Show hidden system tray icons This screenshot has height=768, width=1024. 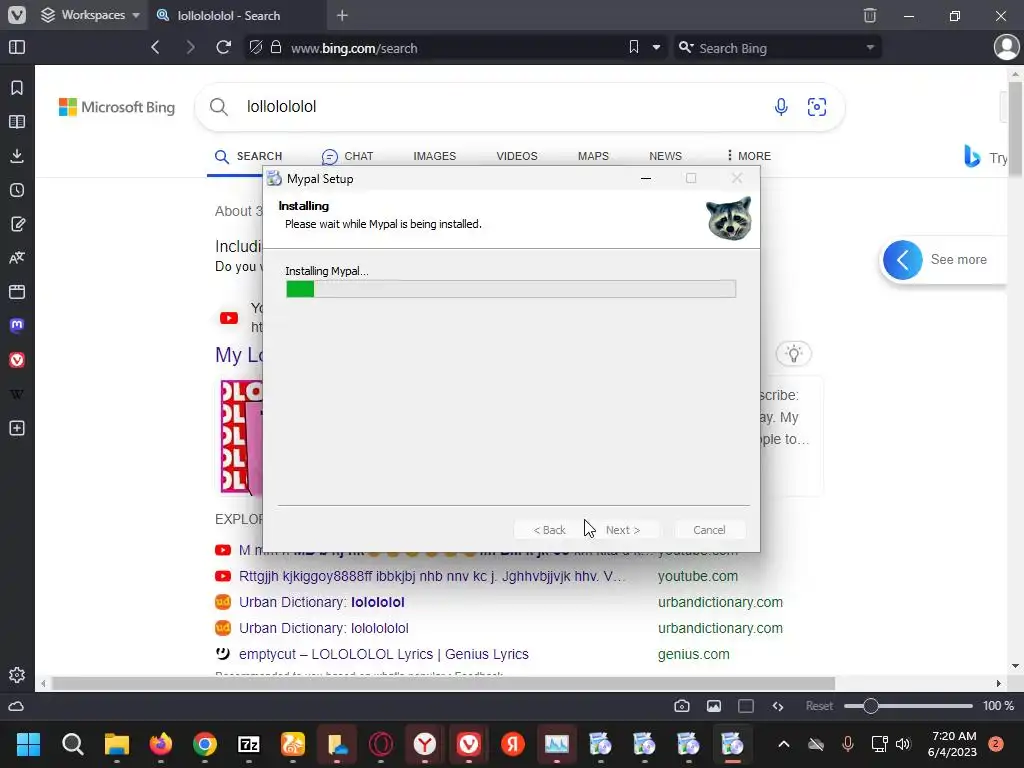[x=784, y=744]
